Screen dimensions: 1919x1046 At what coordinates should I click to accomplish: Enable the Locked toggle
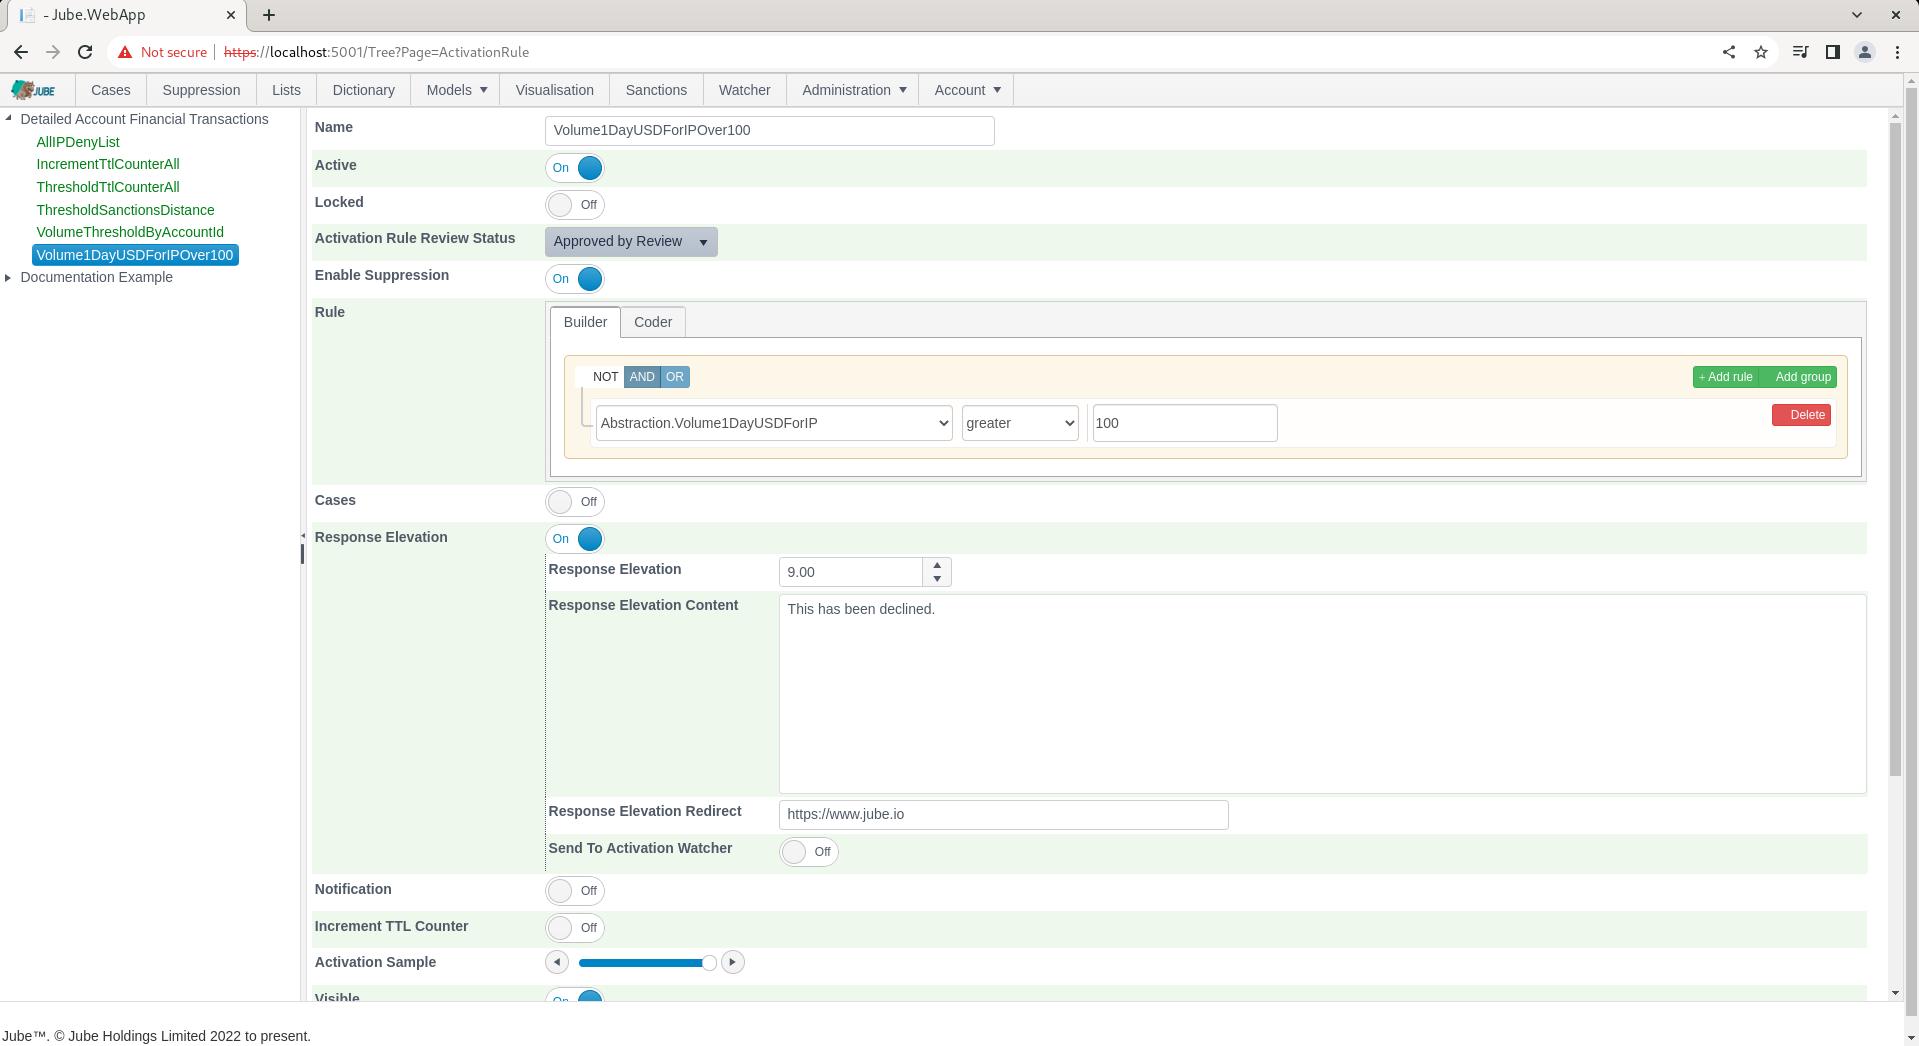tap(575, 205)
